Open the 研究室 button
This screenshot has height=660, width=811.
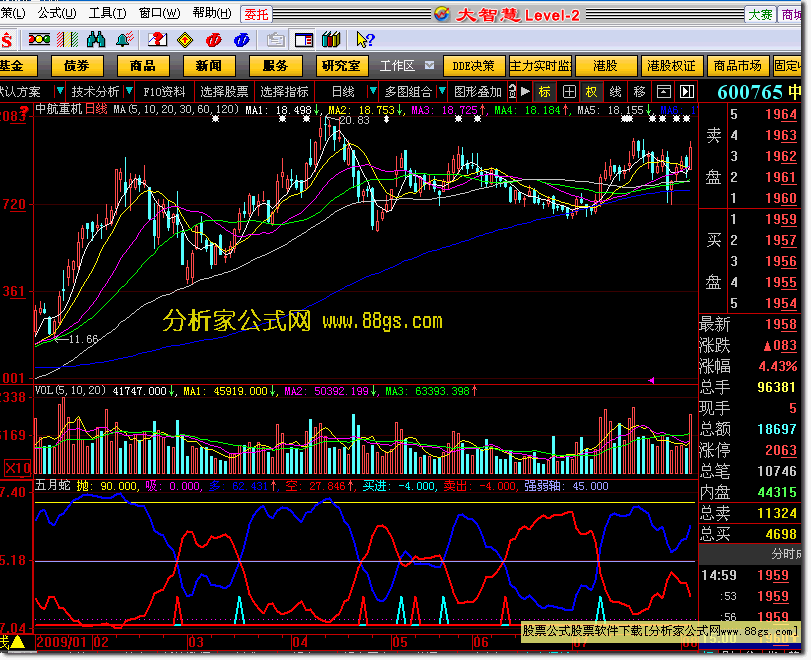point(341,66)
